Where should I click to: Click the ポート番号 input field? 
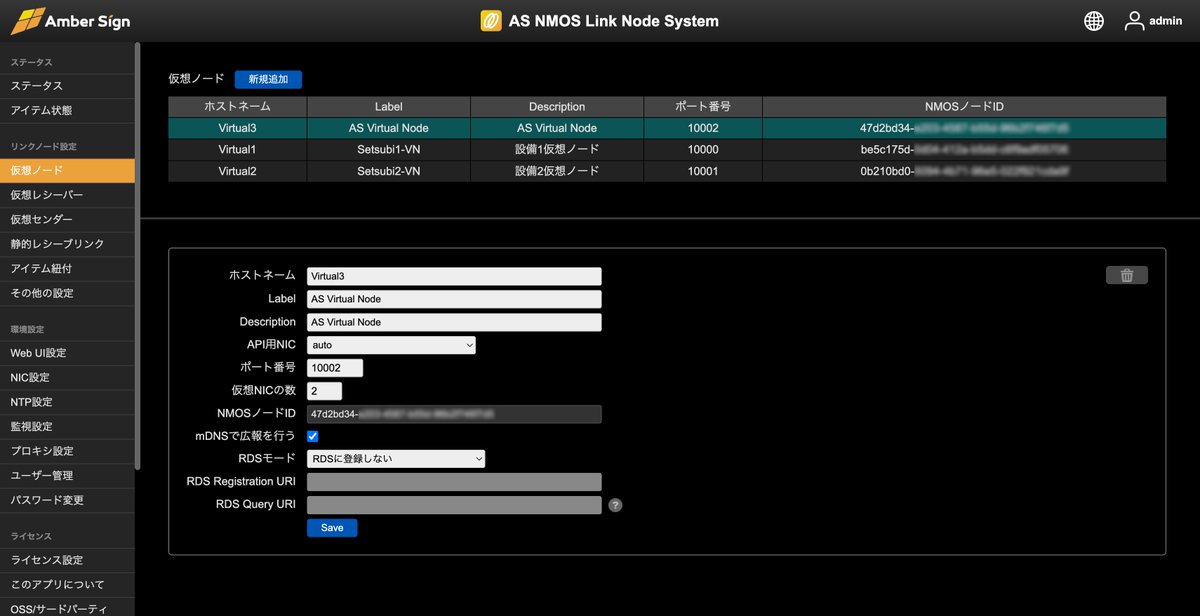pyautogui.click(x=335, y=368)
